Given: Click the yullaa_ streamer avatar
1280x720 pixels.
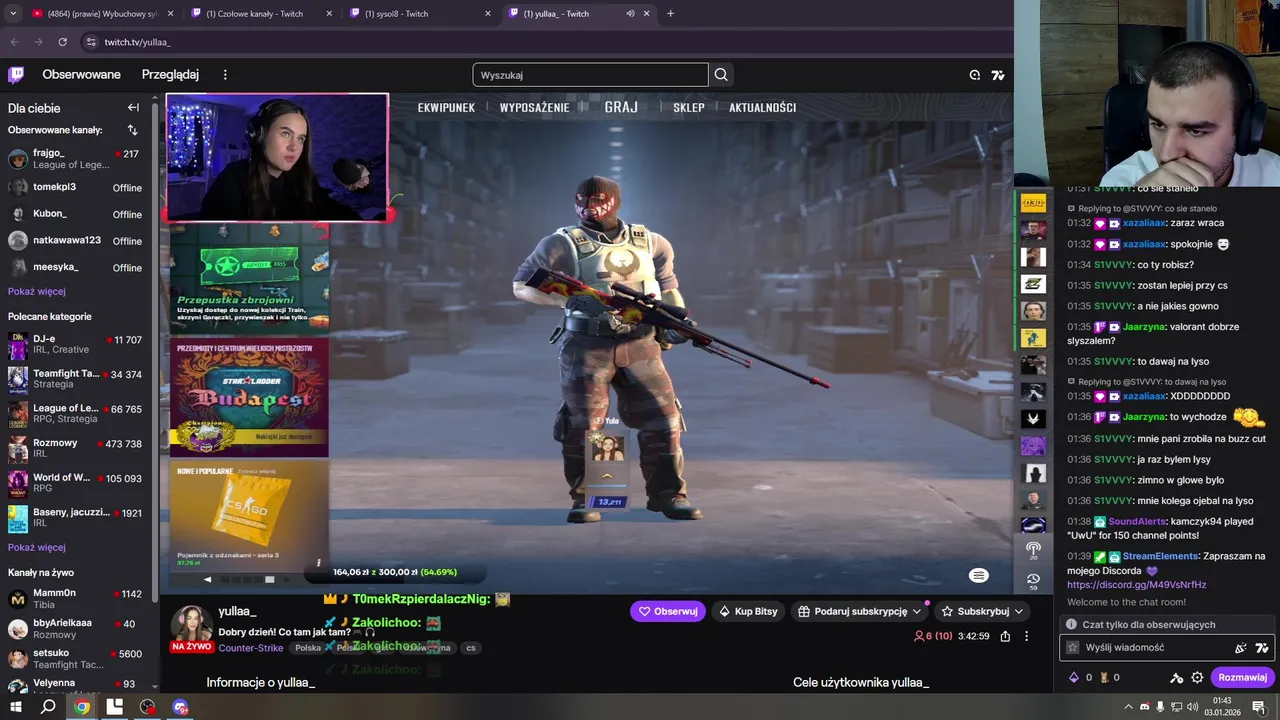Looking at the screenshot, I should [x=190, y=625].
